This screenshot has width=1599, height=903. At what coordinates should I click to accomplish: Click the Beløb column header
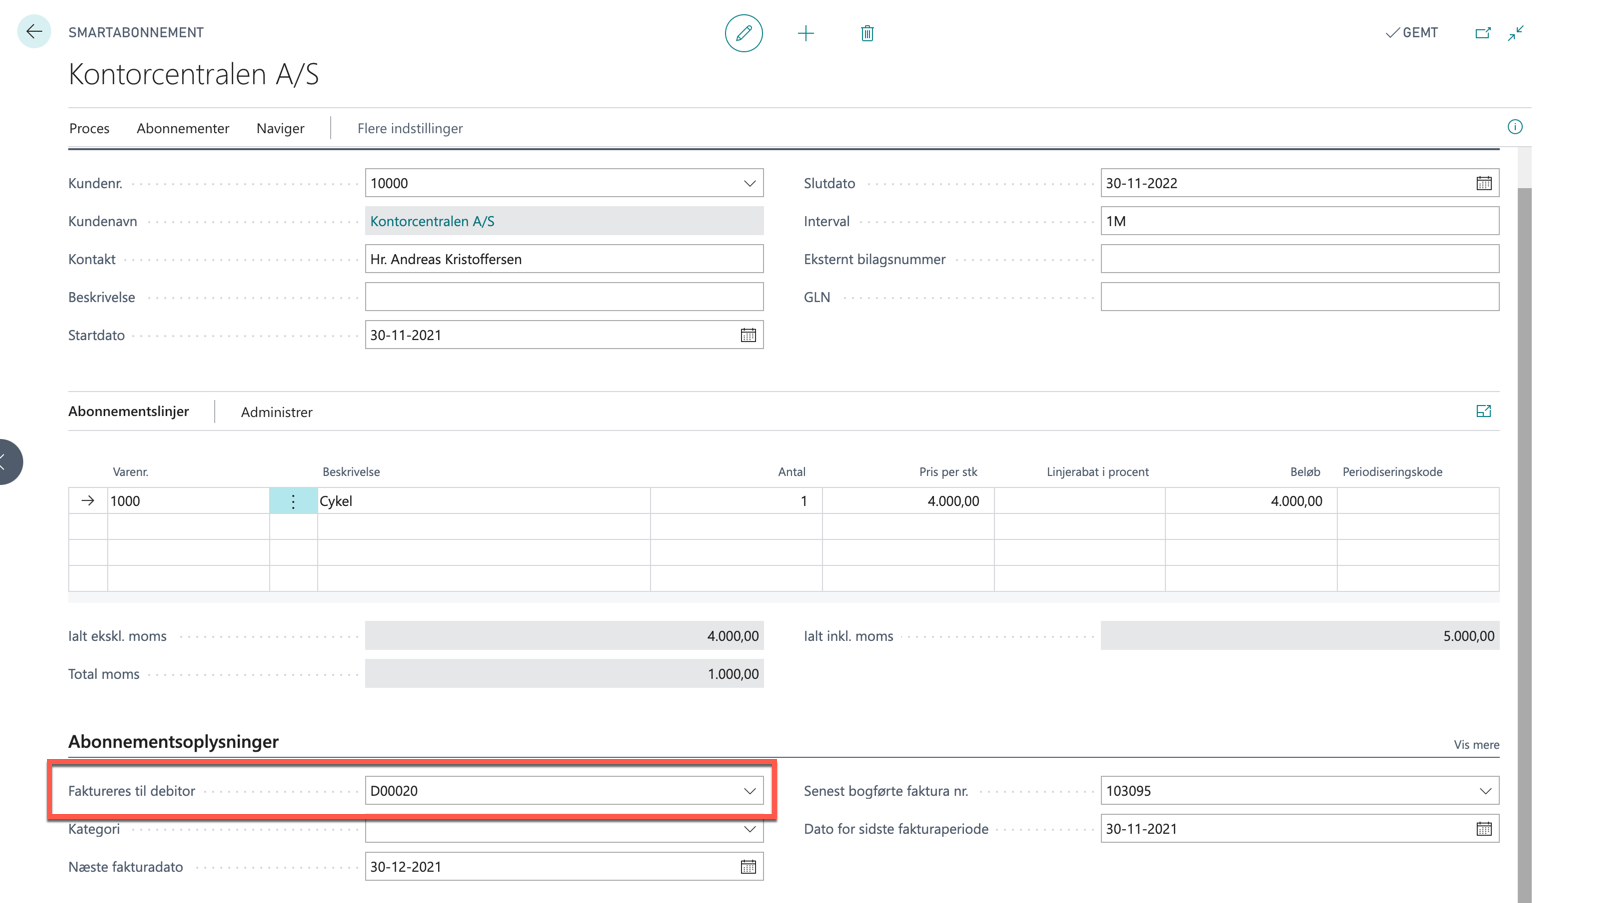[x=1305, y=472]
